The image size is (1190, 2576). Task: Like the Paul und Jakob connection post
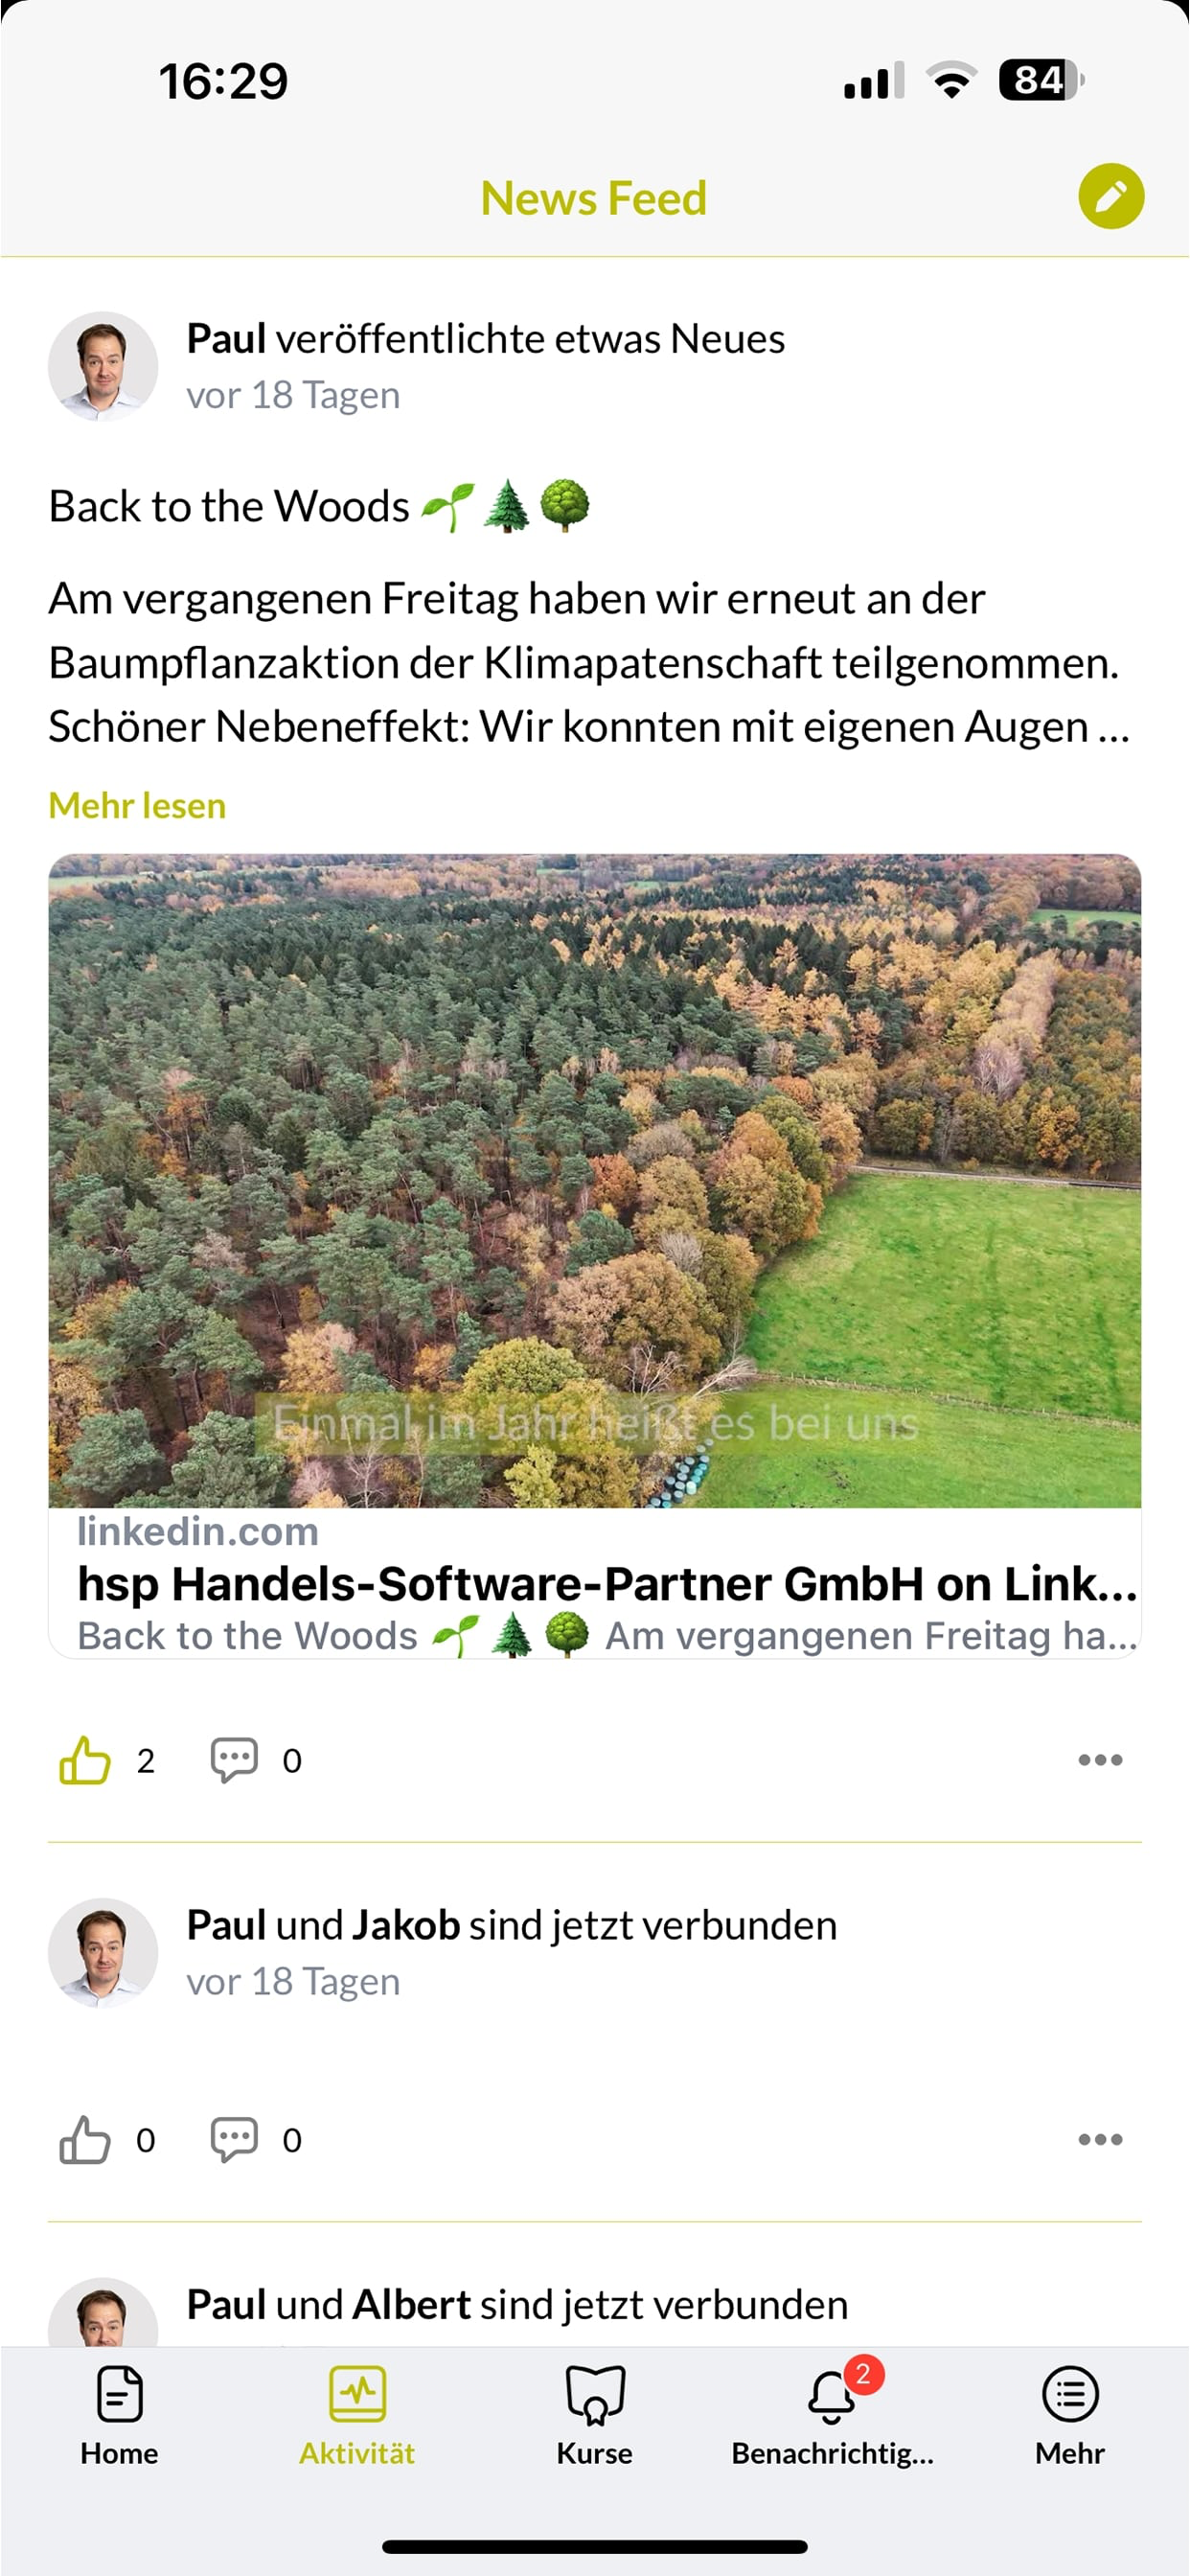click(85, 2139)
